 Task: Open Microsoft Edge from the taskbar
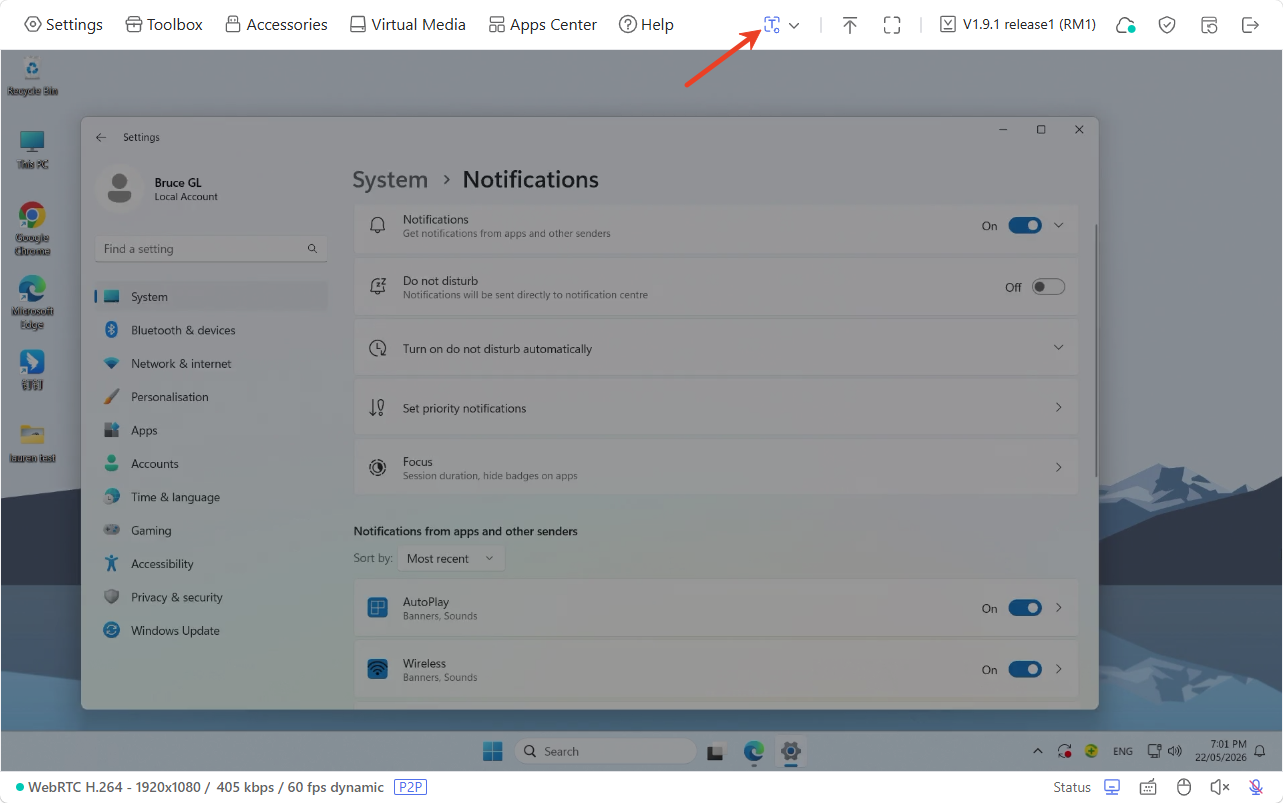point(753,751)
